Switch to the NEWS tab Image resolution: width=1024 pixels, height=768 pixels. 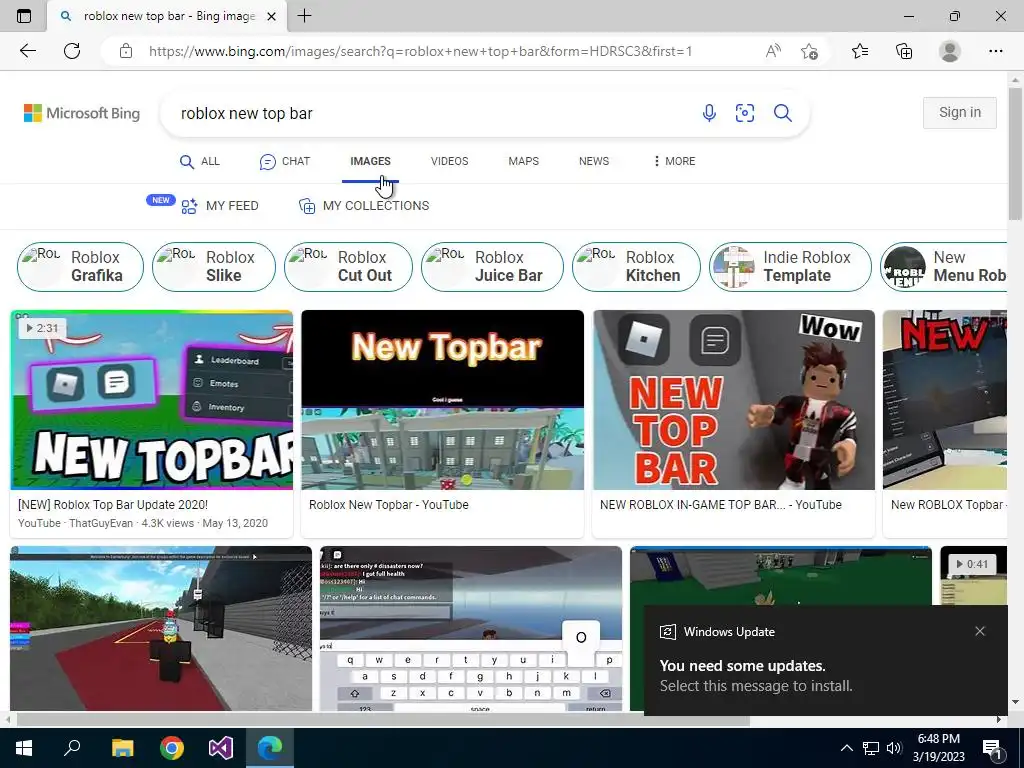pos(594,161)
